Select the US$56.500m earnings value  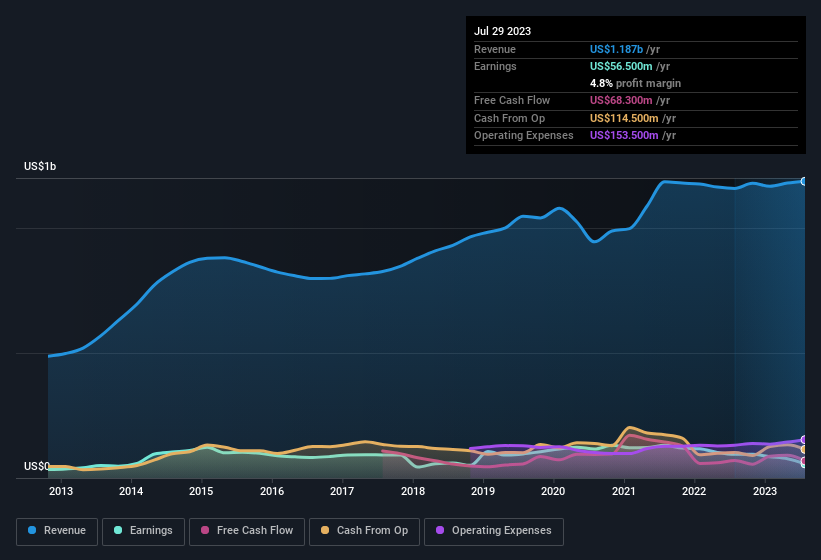[x=621, y=66]
